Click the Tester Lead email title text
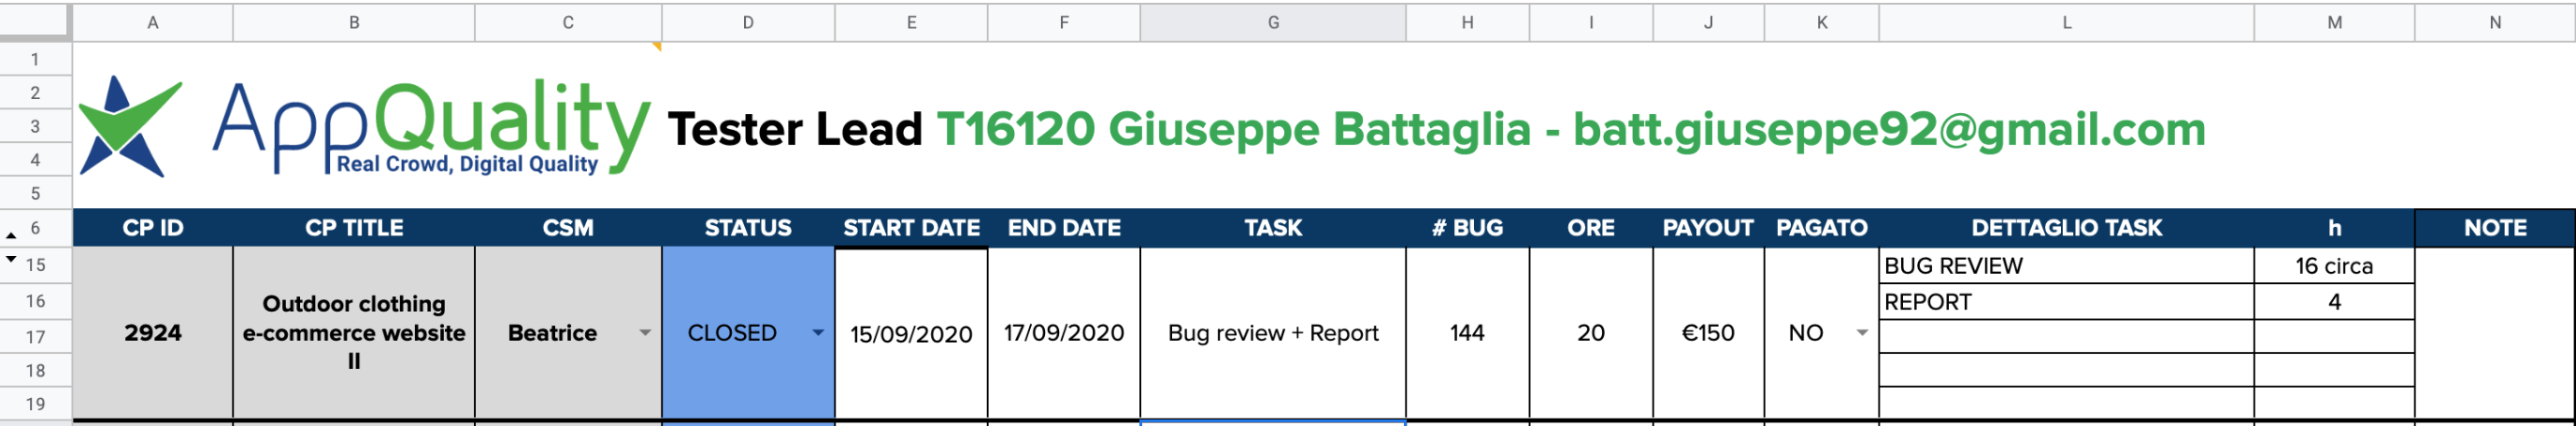Image resolution: width=2576 pixels, height=426 pixels. pos(1436,129)
